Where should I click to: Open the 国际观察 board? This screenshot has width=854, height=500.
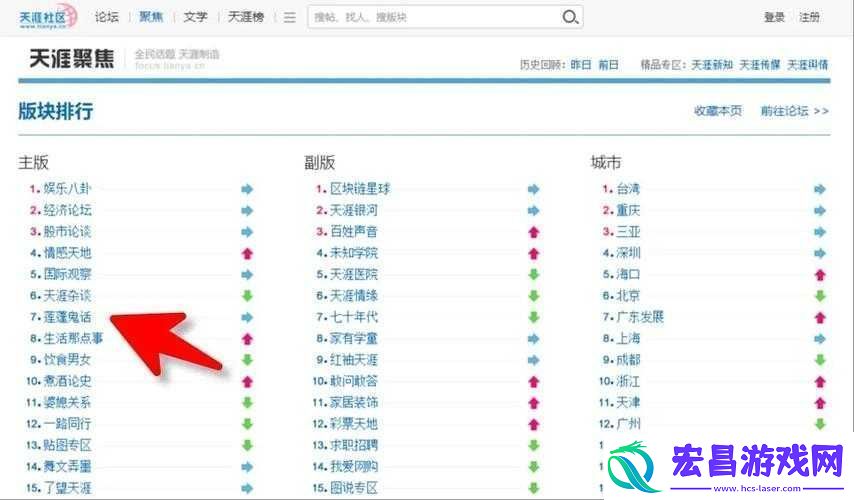pos(68,274)
